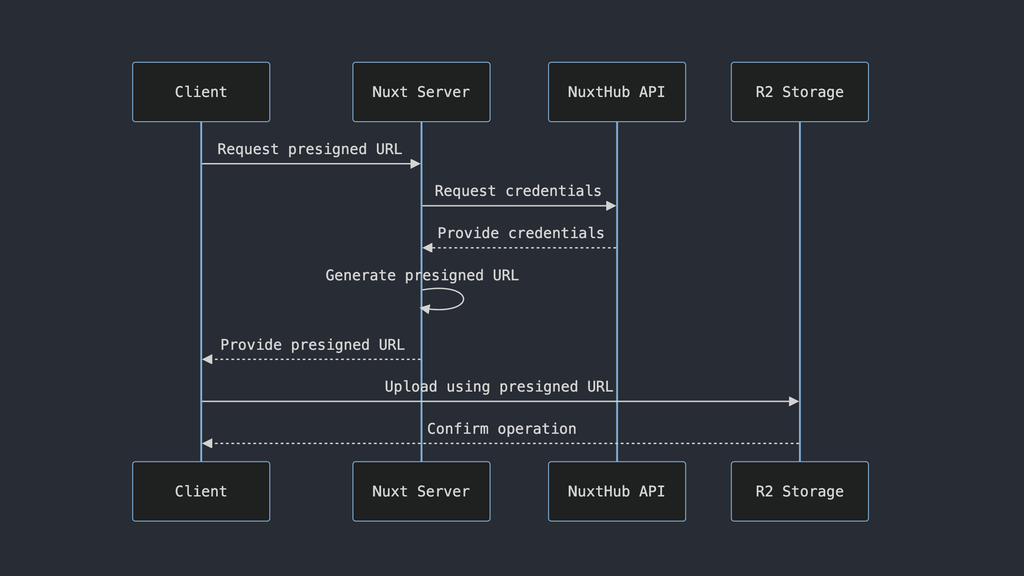Select the bottom NuxtHub API participant box
The image size is (1024, 576).
click(x=616, y=491)
